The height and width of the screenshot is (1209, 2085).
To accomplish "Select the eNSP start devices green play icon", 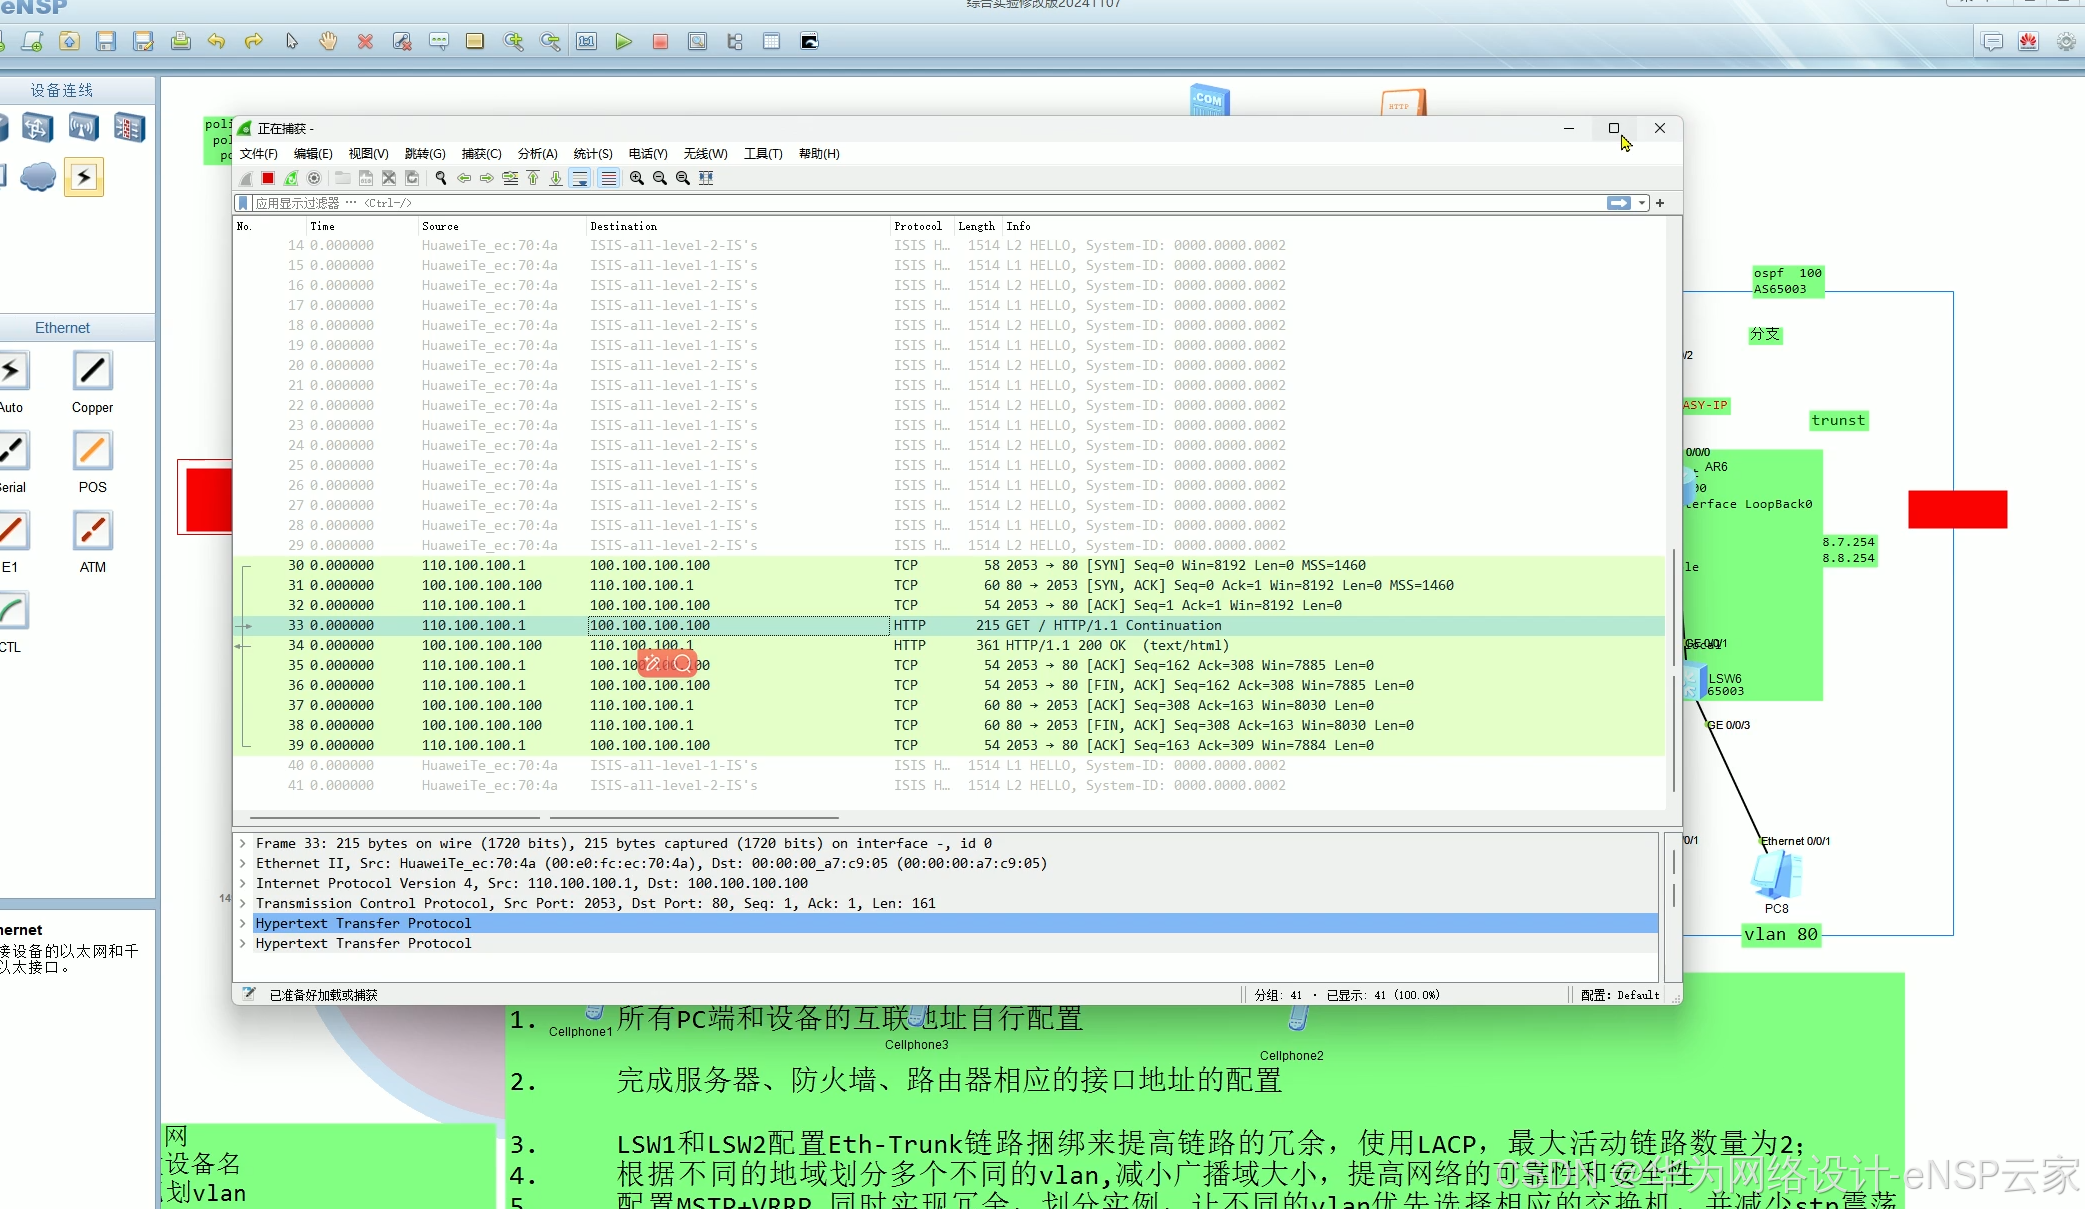I will (x=625, y=41).
